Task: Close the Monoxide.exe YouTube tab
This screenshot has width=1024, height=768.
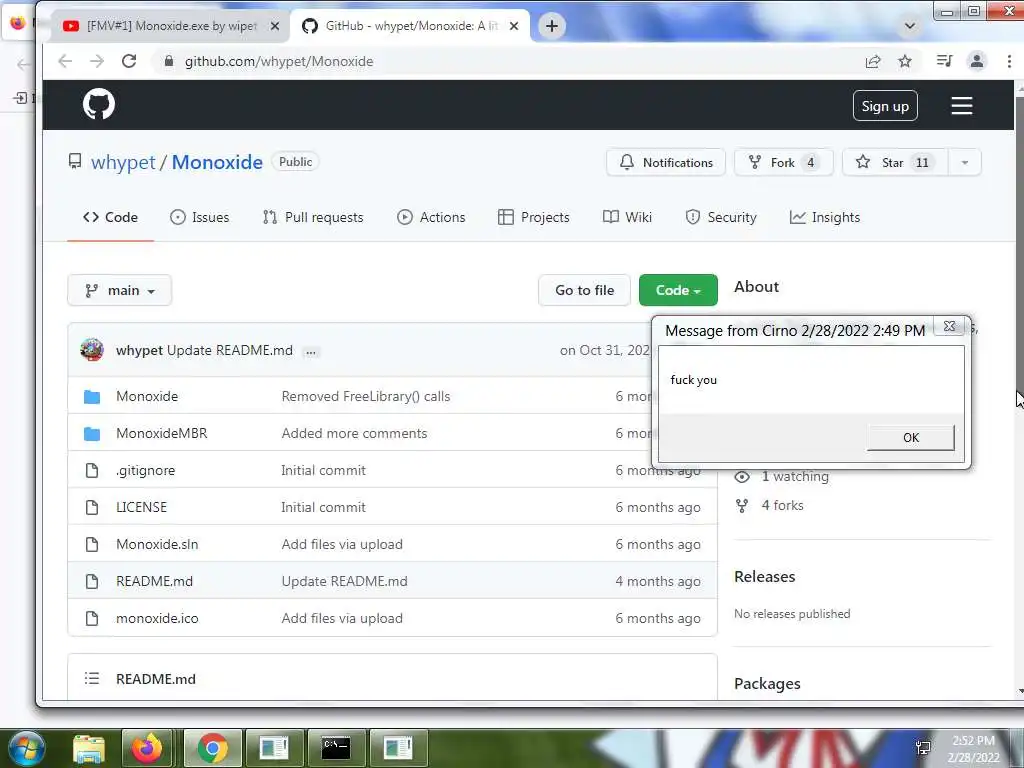Action: (x=275, y=26)
